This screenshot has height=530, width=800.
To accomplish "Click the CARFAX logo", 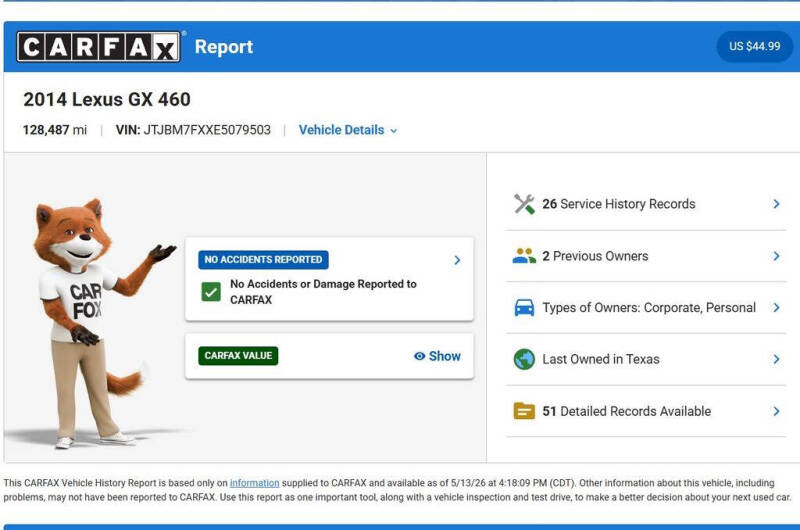I will [98, 47].
